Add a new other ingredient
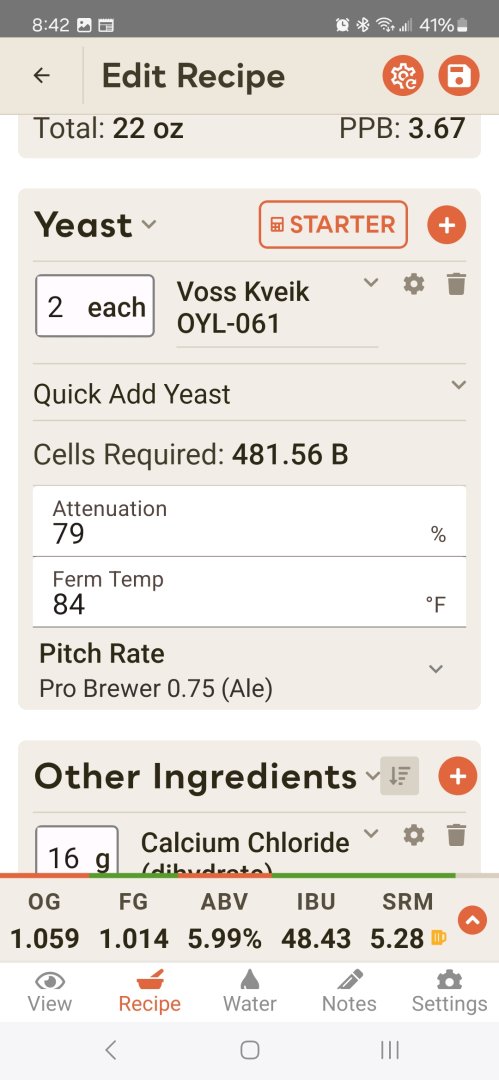Image resolution: width=499 pixels, height=1080 pixels. click(x=458, y=776)
